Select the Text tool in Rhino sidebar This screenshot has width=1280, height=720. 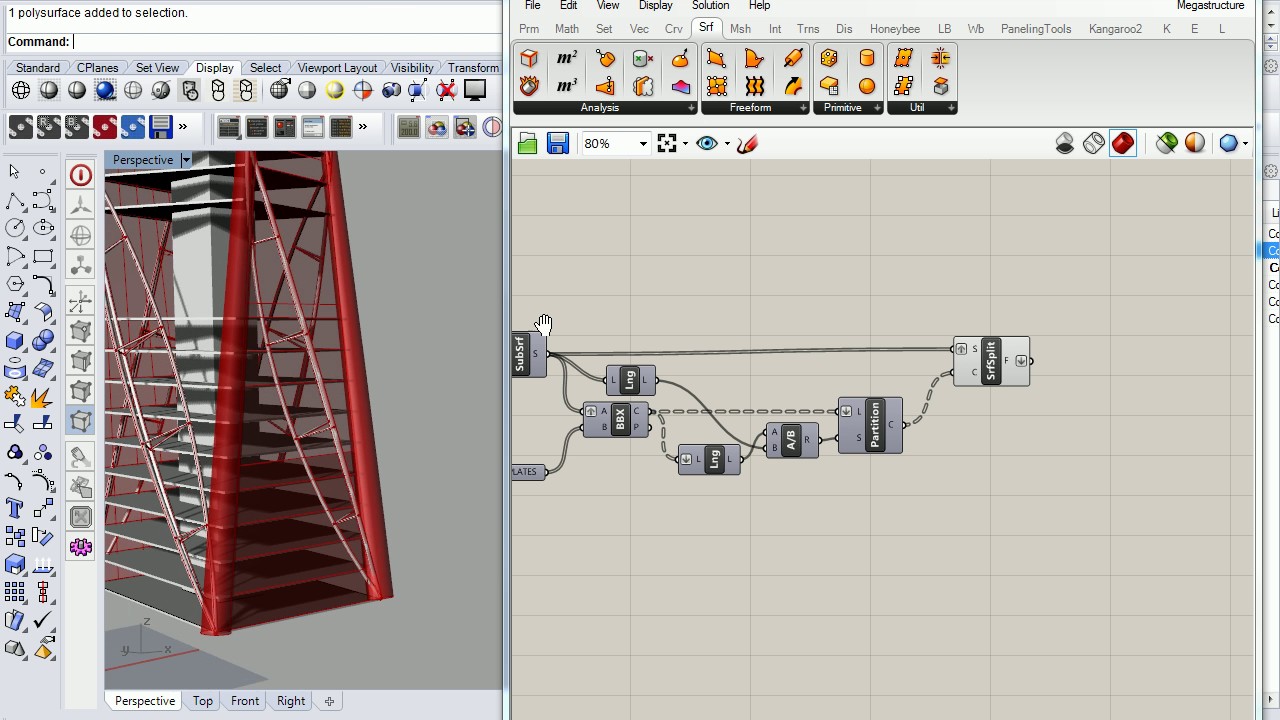click(14, 508)
